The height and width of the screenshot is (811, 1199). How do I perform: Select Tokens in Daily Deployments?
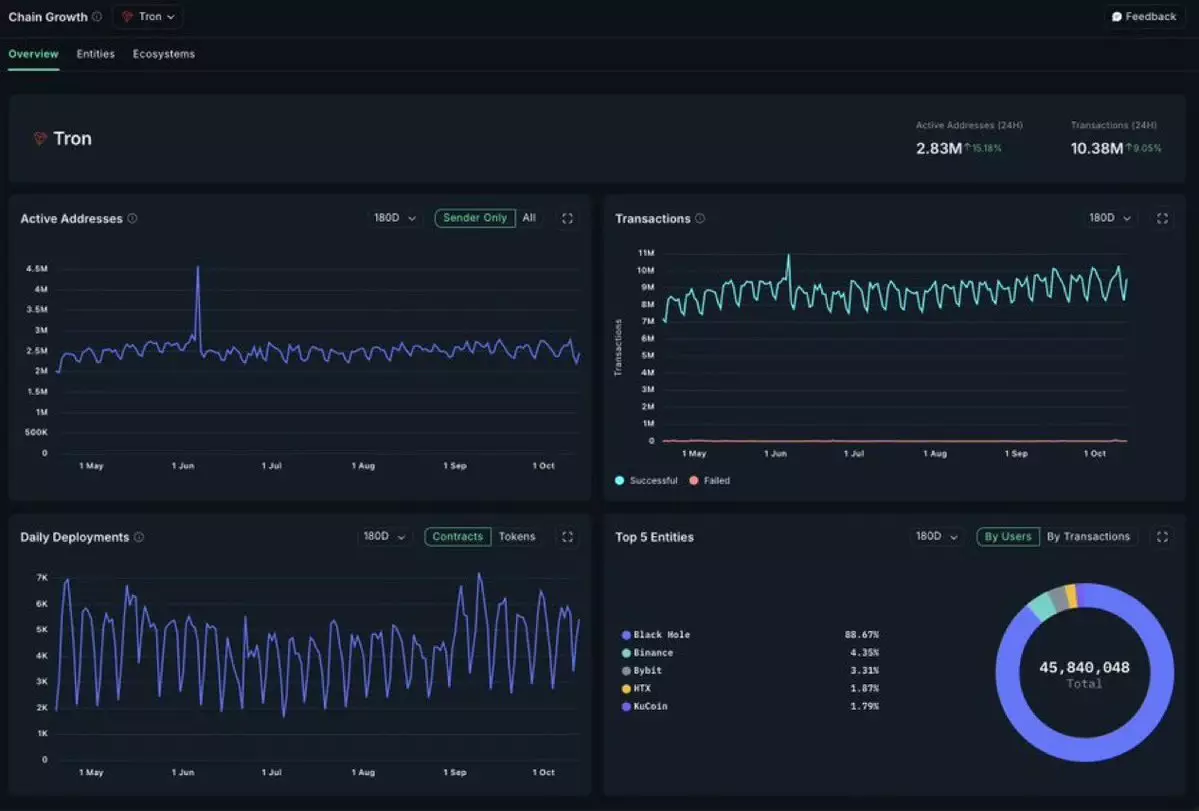tap(517, 537)
